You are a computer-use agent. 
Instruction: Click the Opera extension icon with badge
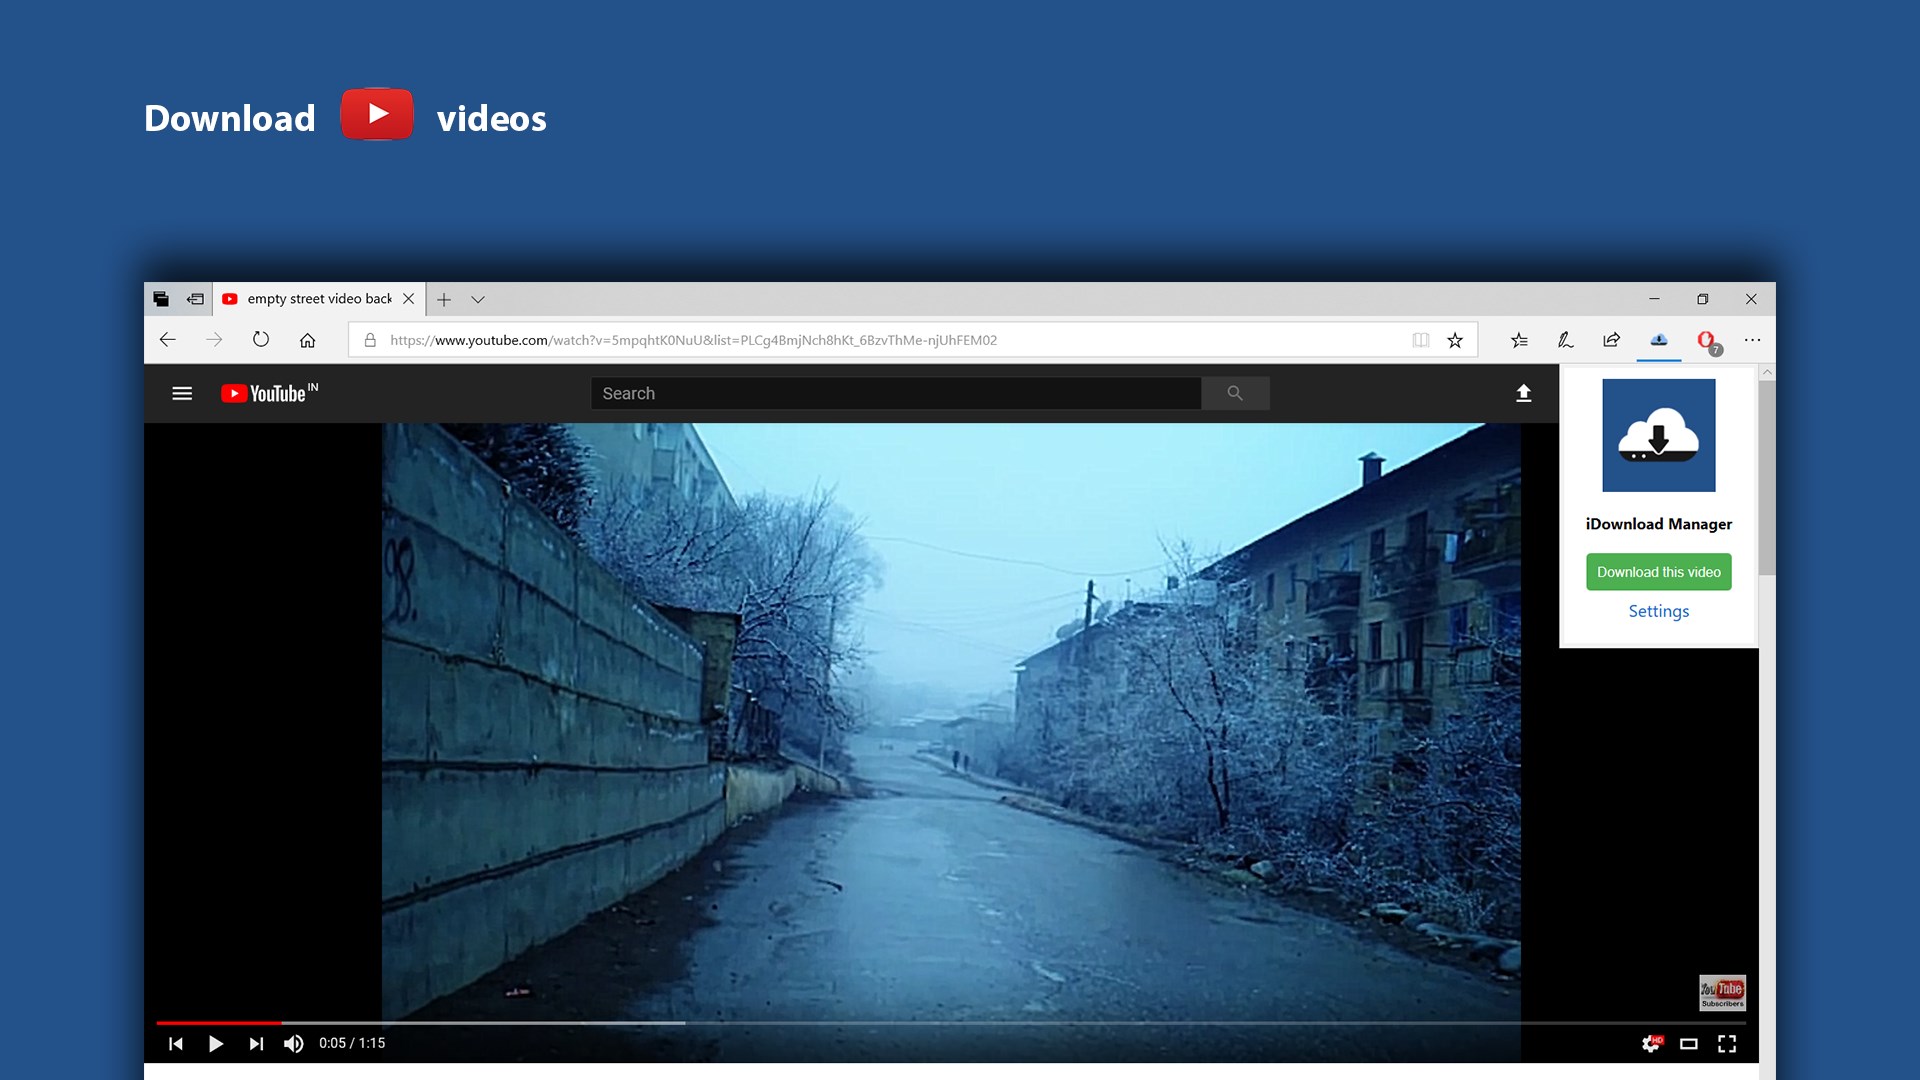tap(1707, 341)
